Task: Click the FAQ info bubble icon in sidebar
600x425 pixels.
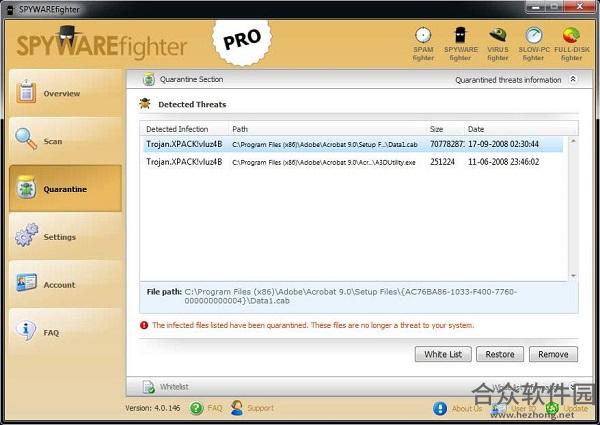Action: pyautogui.click(x=26, y=331)
